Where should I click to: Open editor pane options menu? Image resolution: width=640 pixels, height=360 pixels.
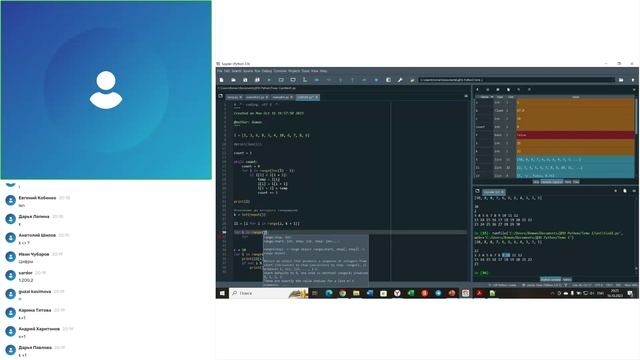tap(466, 96)
